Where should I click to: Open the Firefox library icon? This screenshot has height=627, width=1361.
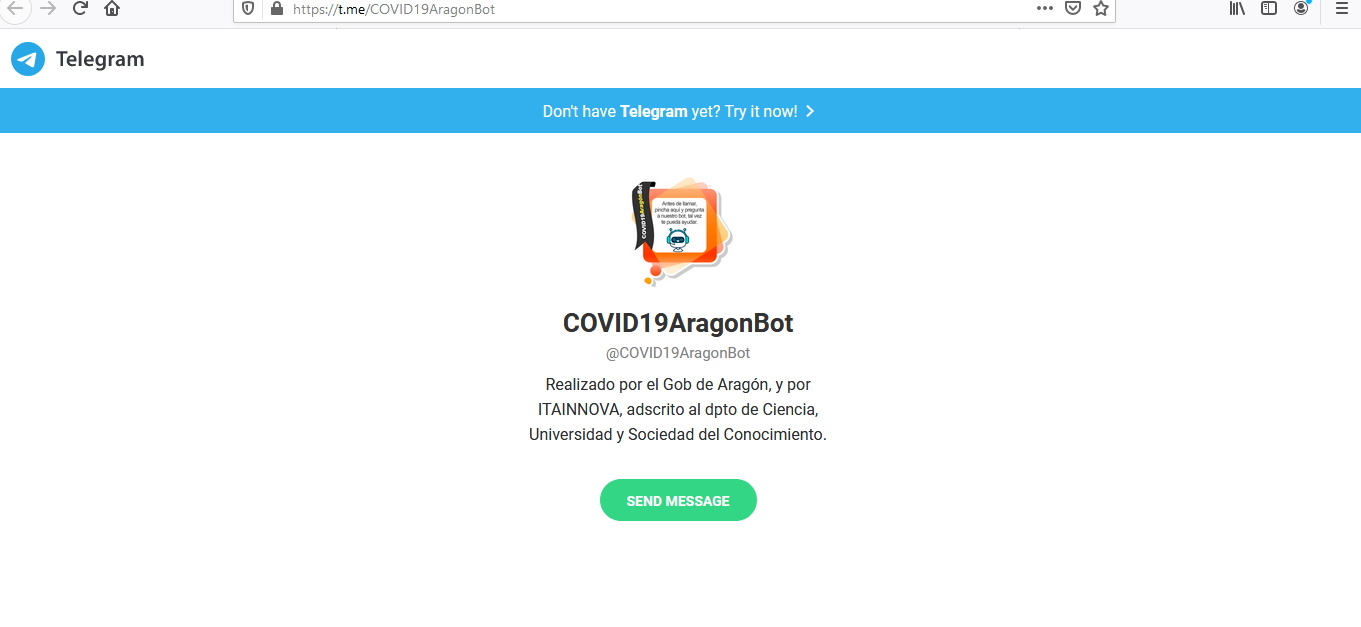[1237, 8]
